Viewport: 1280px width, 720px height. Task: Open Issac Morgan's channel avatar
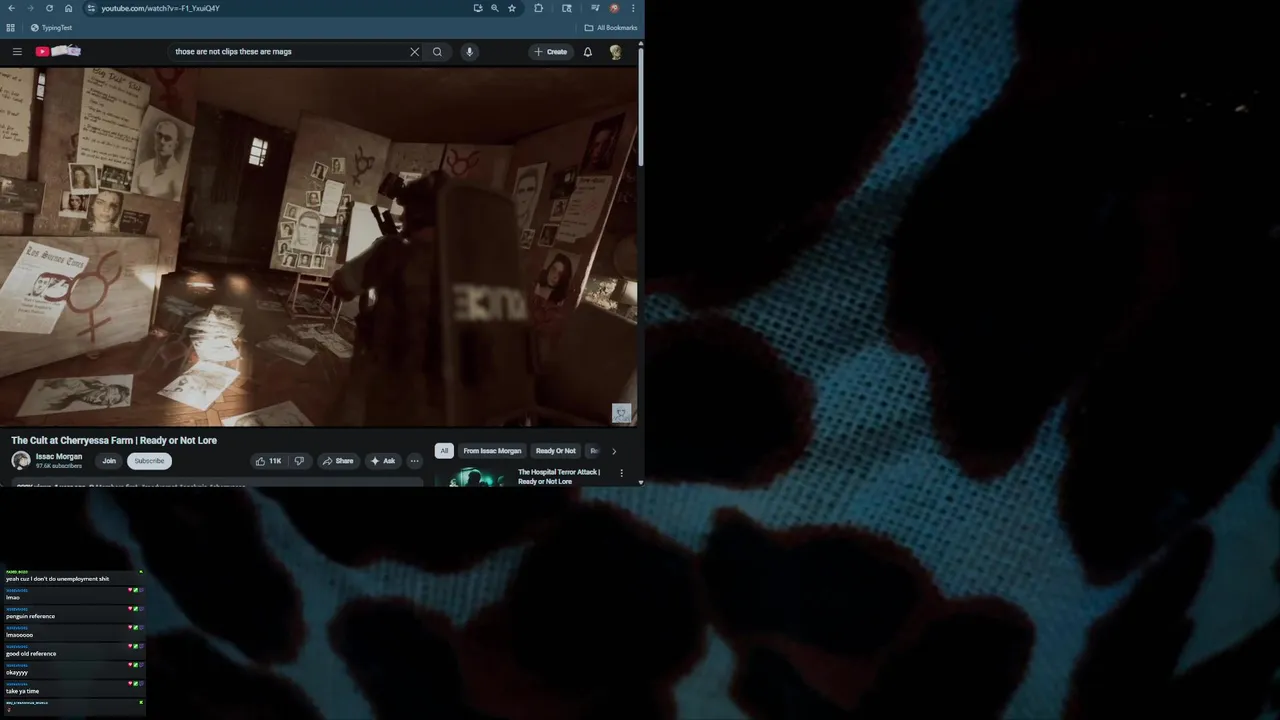(21, 461)
